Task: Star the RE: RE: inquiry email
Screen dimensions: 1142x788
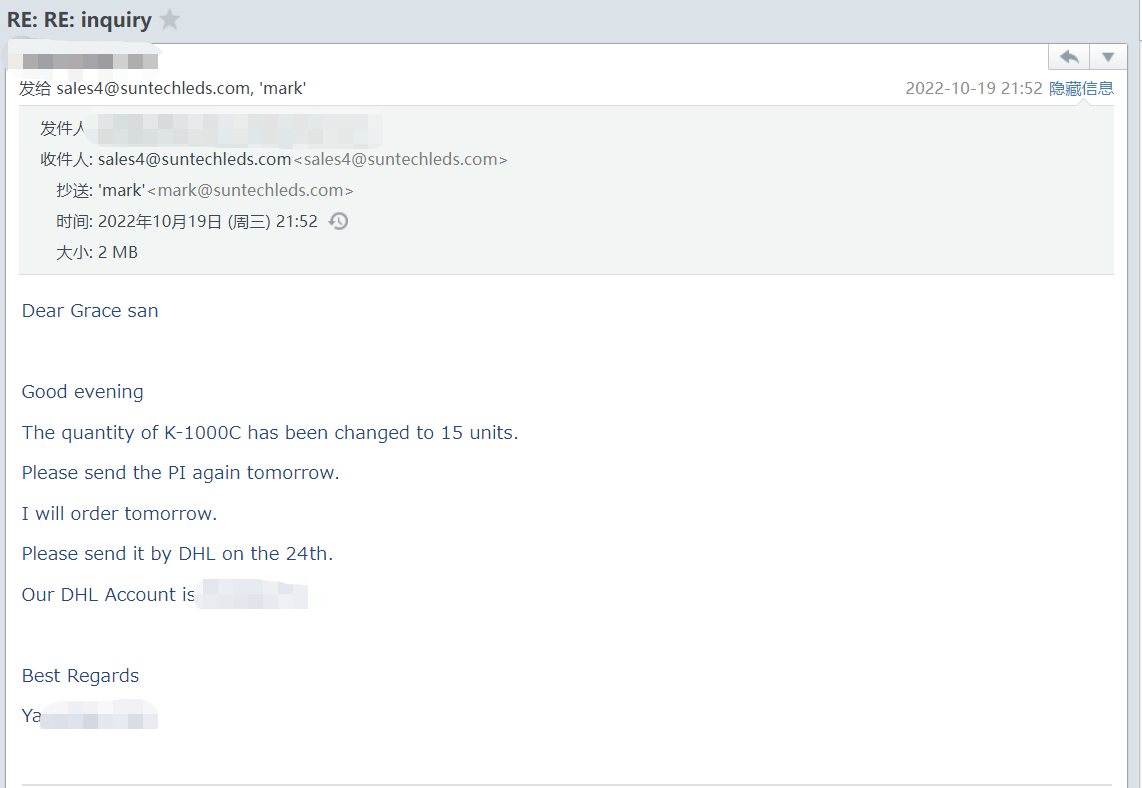Action: 170,19
